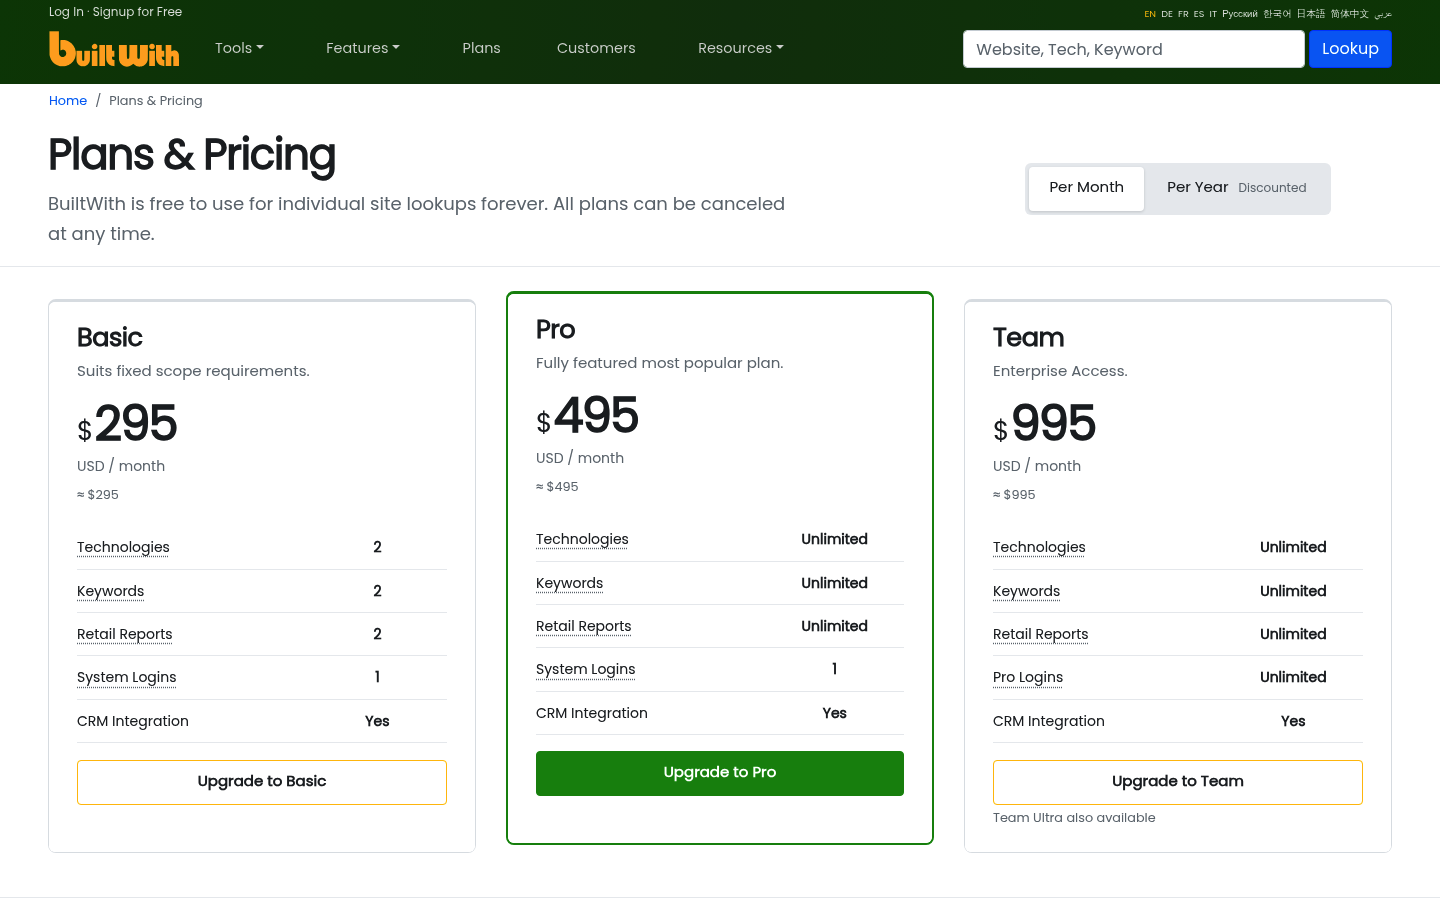Click Technologies in the Team plan

click(x=1039, y=547)
